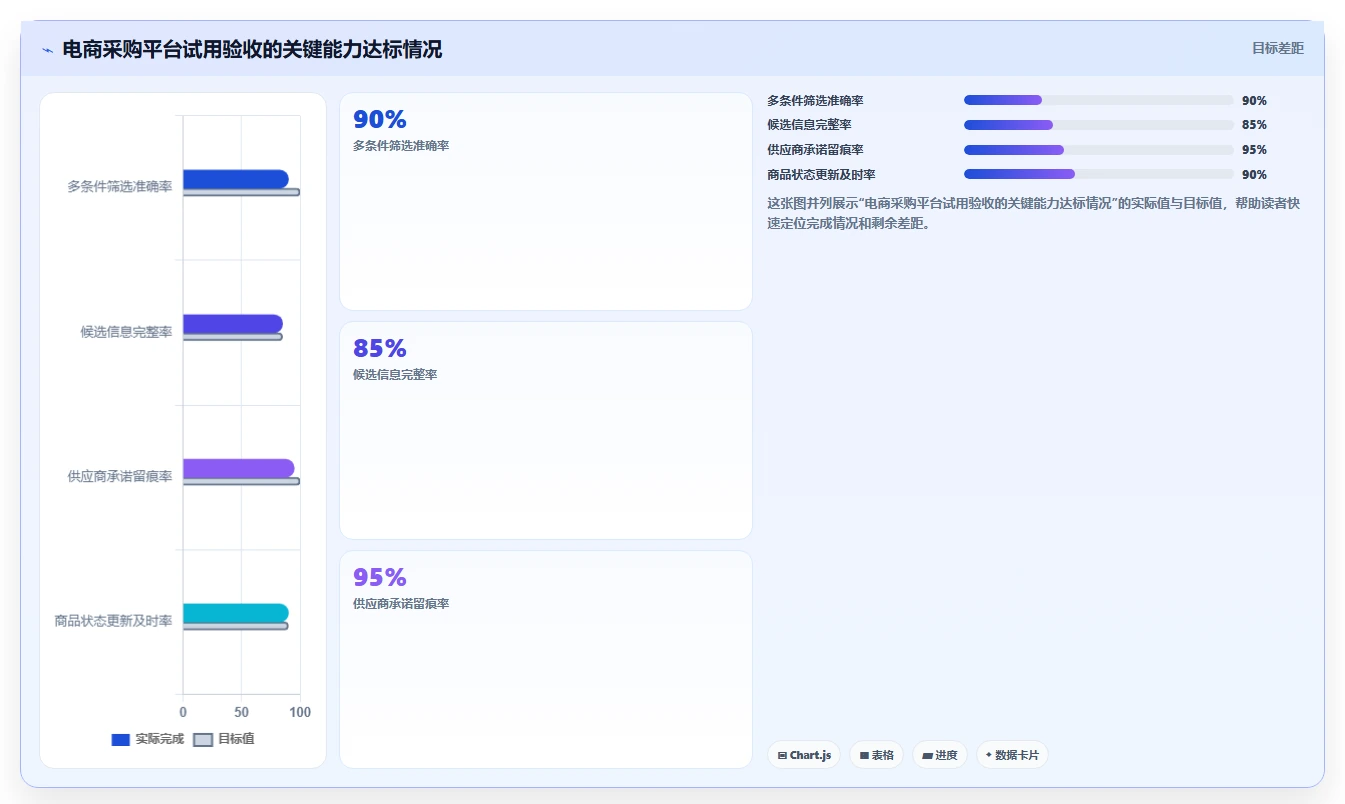Select the 表格 tag chip
Screen dimensions: 1345x804
point(876,755)
